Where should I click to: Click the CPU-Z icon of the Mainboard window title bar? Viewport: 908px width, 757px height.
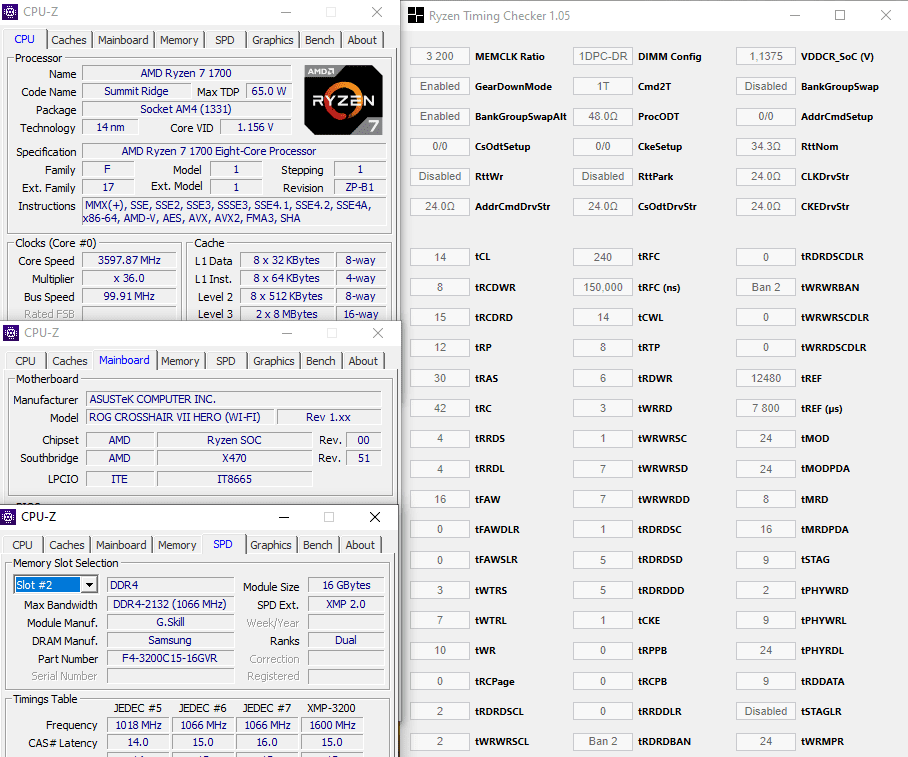pyautogui.click(x=10, y=333)
